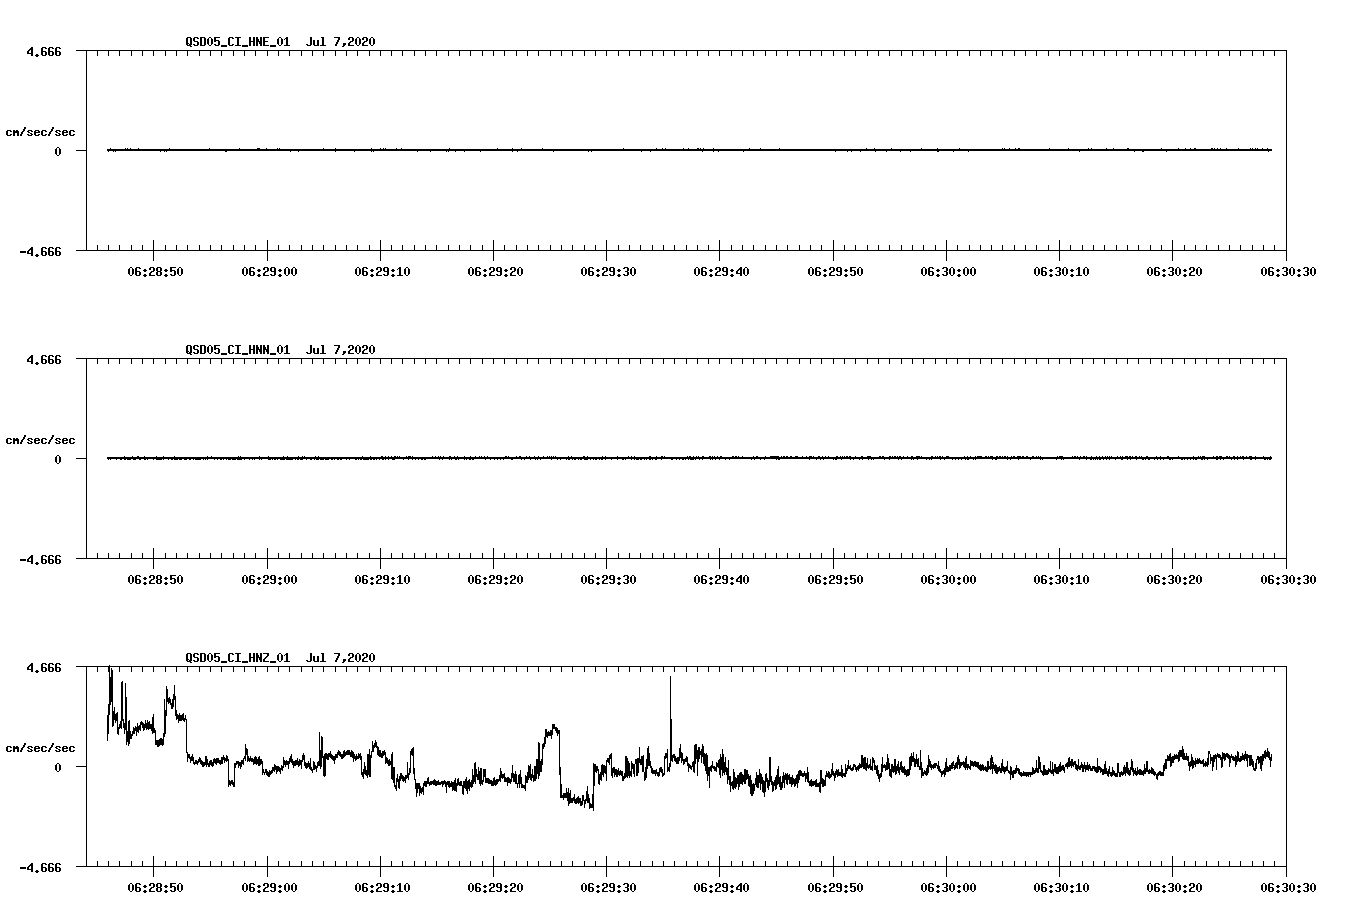Click the QSD05_CI_HNZ_01 plot title
Image resolution: width=1358 pixels, height=924 pixels.
(280, 657)
